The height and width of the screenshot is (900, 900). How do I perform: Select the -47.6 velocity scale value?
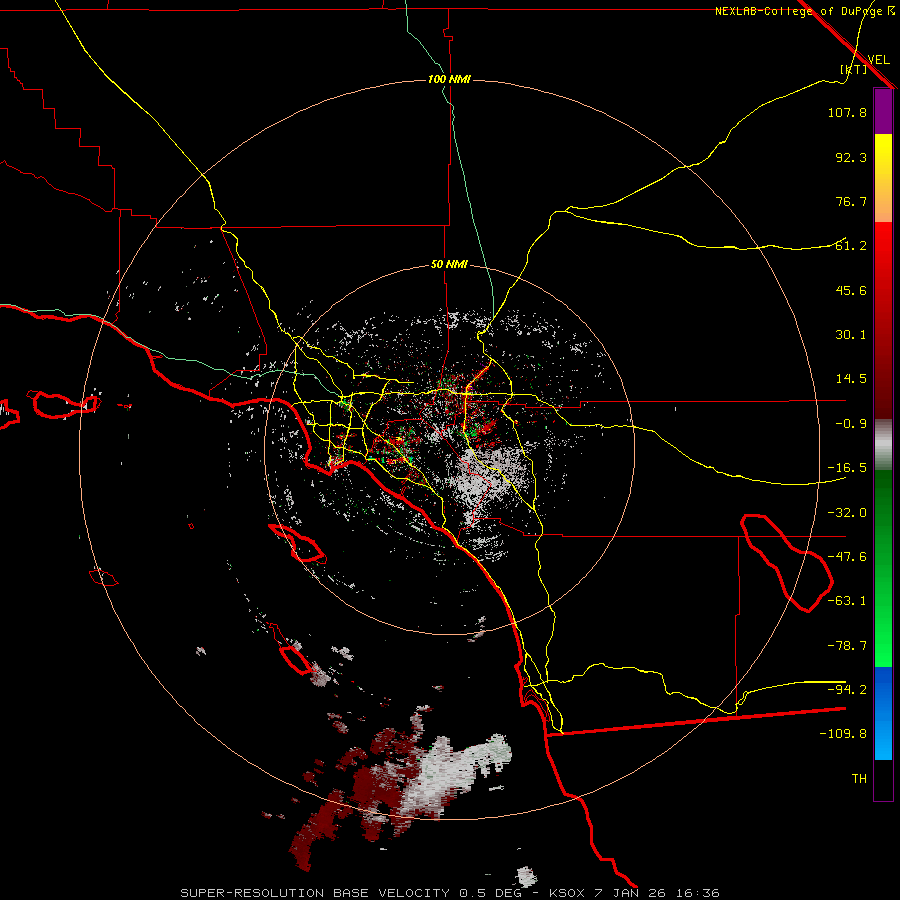847,557
